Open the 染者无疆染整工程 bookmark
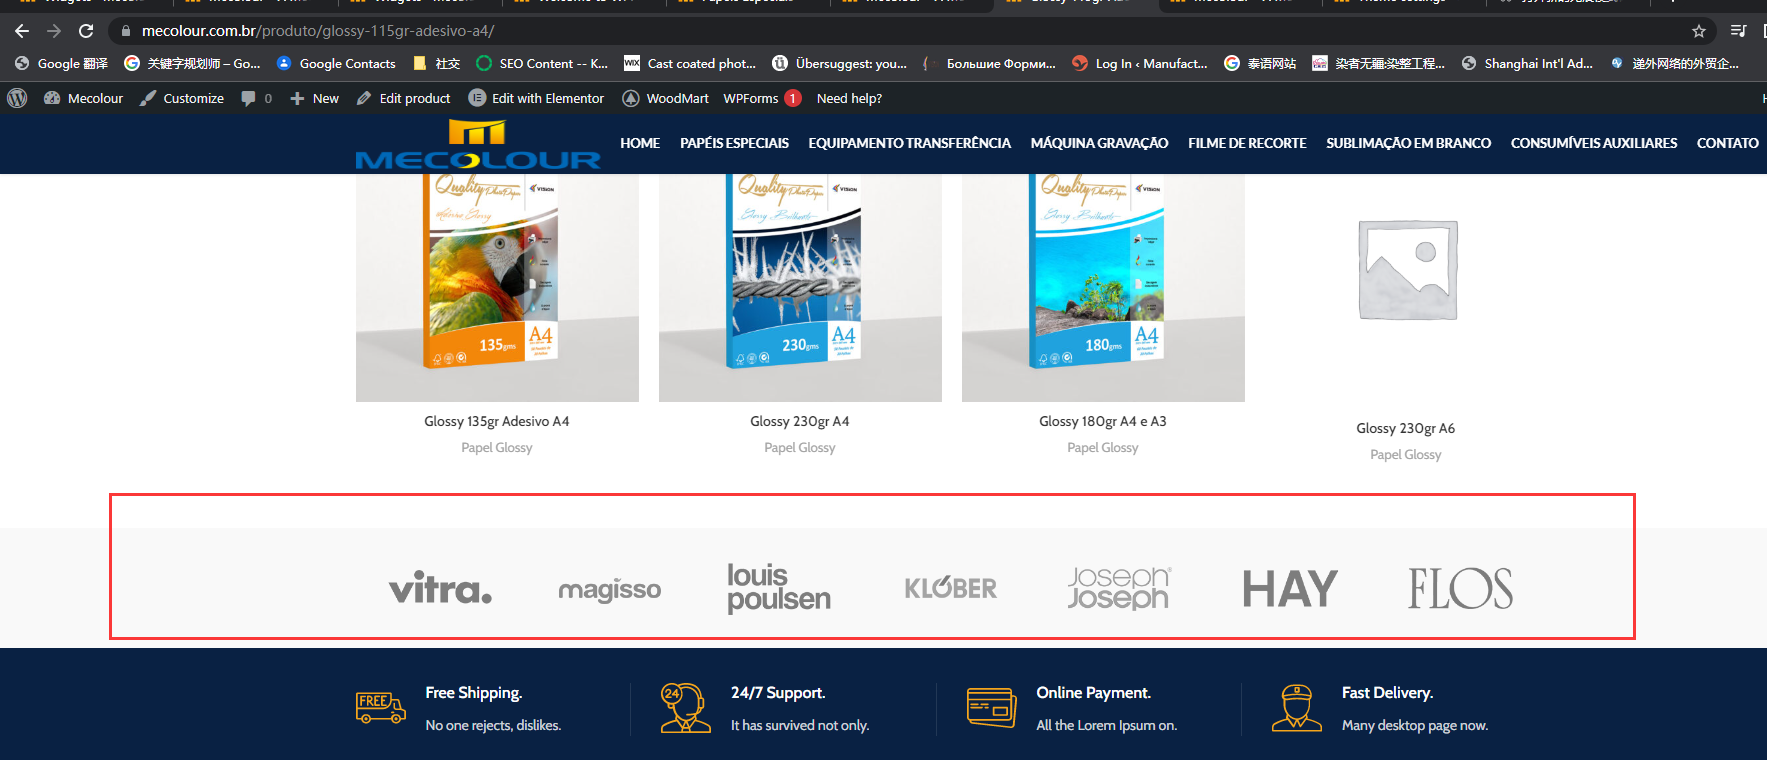The height and width of the screenshot is (760, 1767). pos(1378,63)
